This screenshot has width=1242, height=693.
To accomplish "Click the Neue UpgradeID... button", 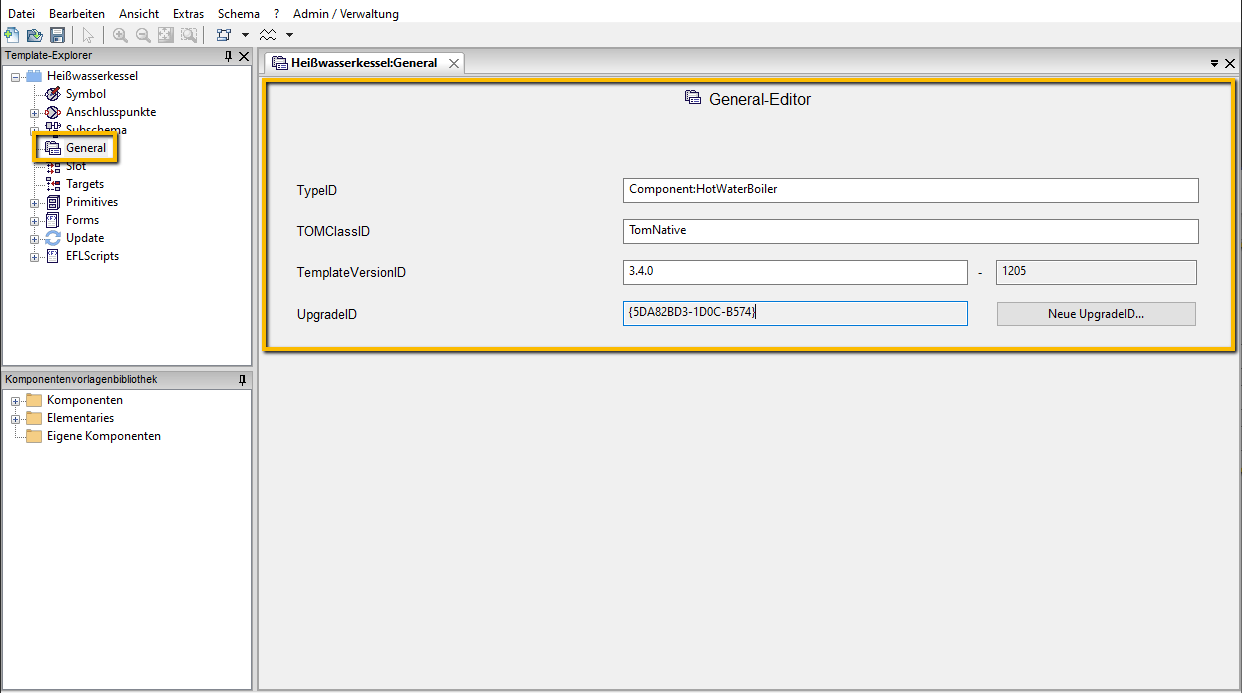I will [x=1095, y=314].
